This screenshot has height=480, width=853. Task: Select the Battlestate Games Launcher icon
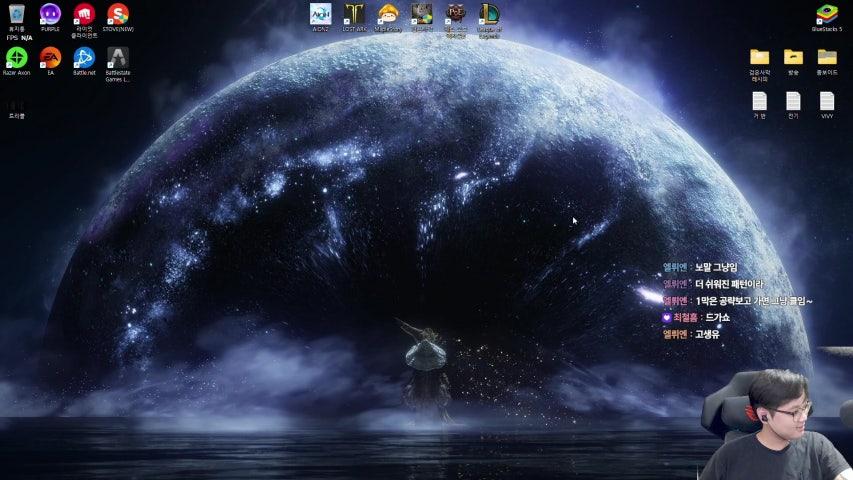[118, 58]
